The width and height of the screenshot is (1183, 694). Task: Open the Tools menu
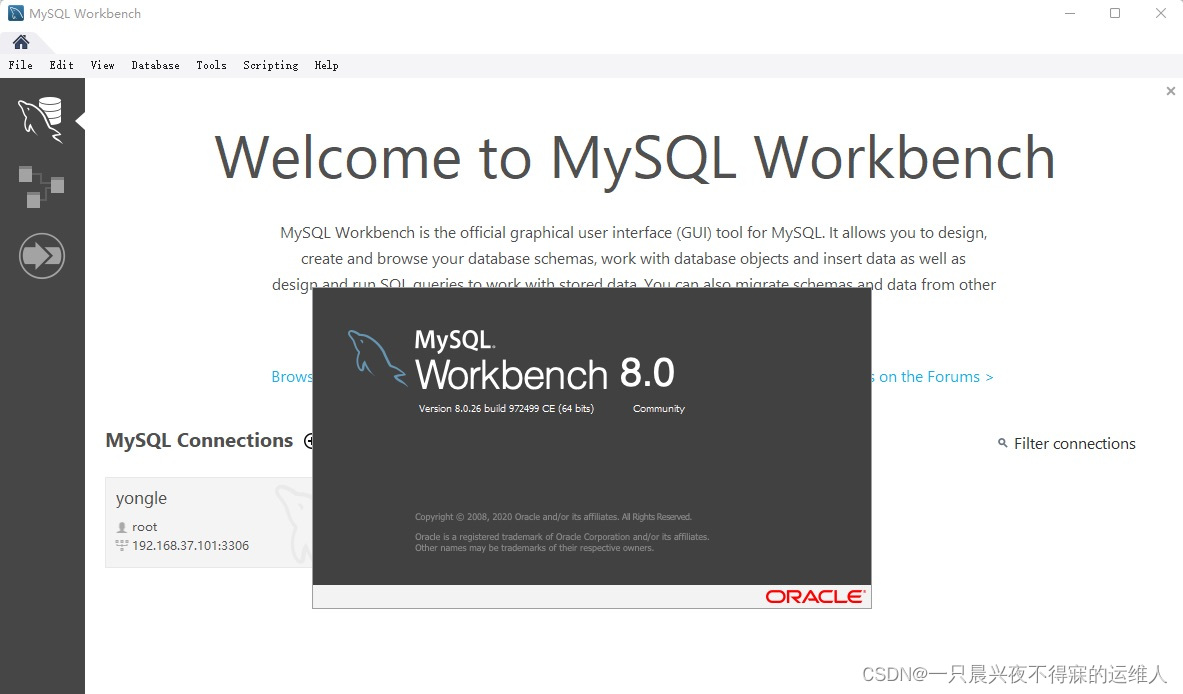click(211, 66)
